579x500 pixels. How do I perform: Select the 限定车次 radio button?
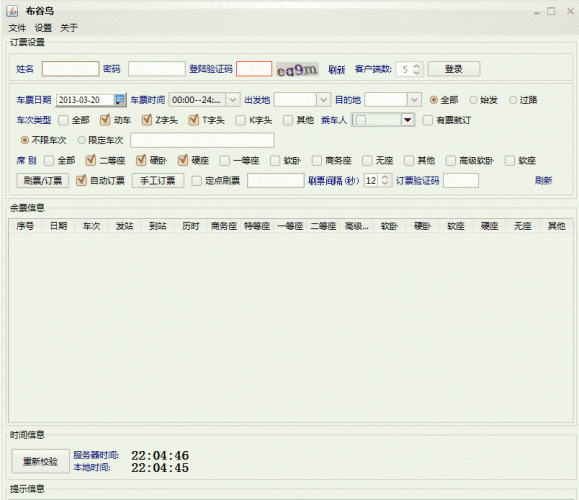[x=82, y=140]
